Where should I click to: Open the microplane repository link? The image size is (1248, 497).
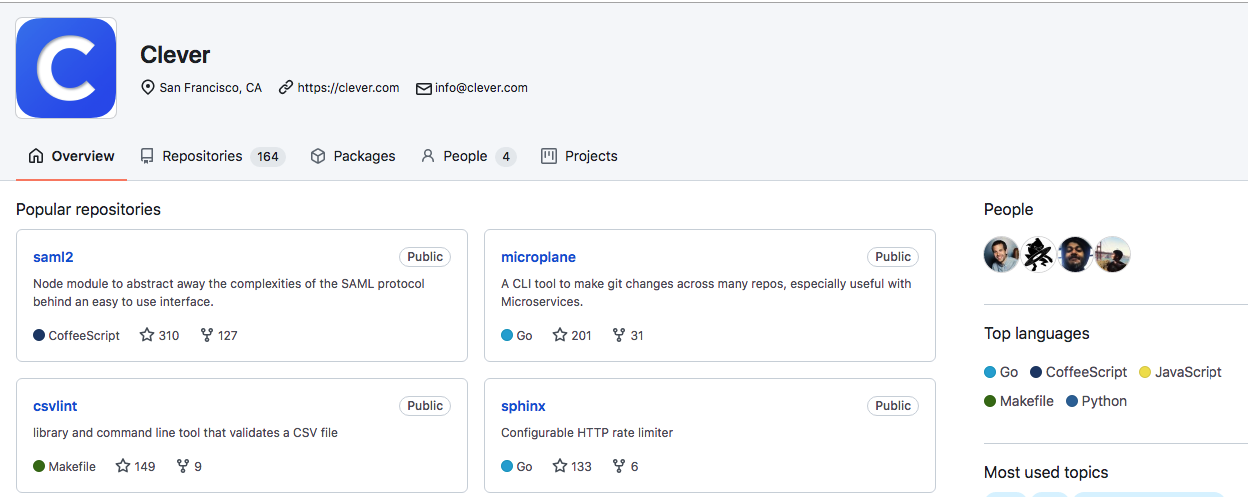[x=538, y=257]
